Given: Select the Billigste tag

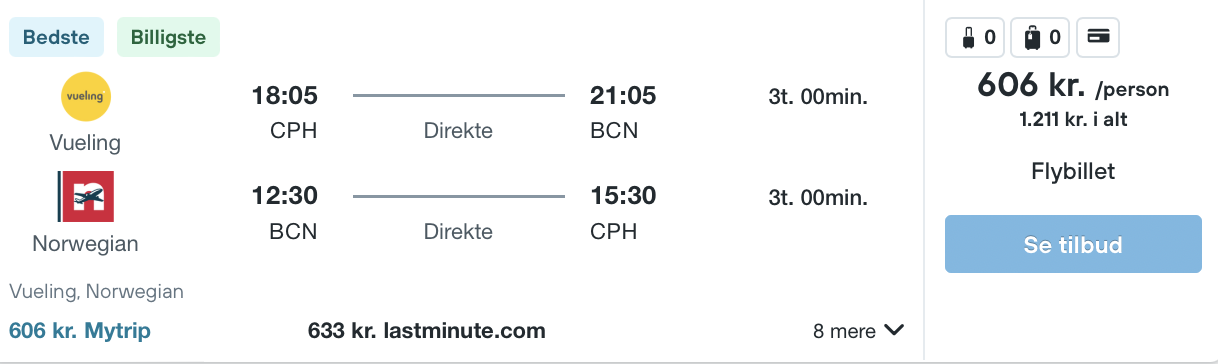Looking at the screenshot, I should pyautogui.click(x=168, y=38).
